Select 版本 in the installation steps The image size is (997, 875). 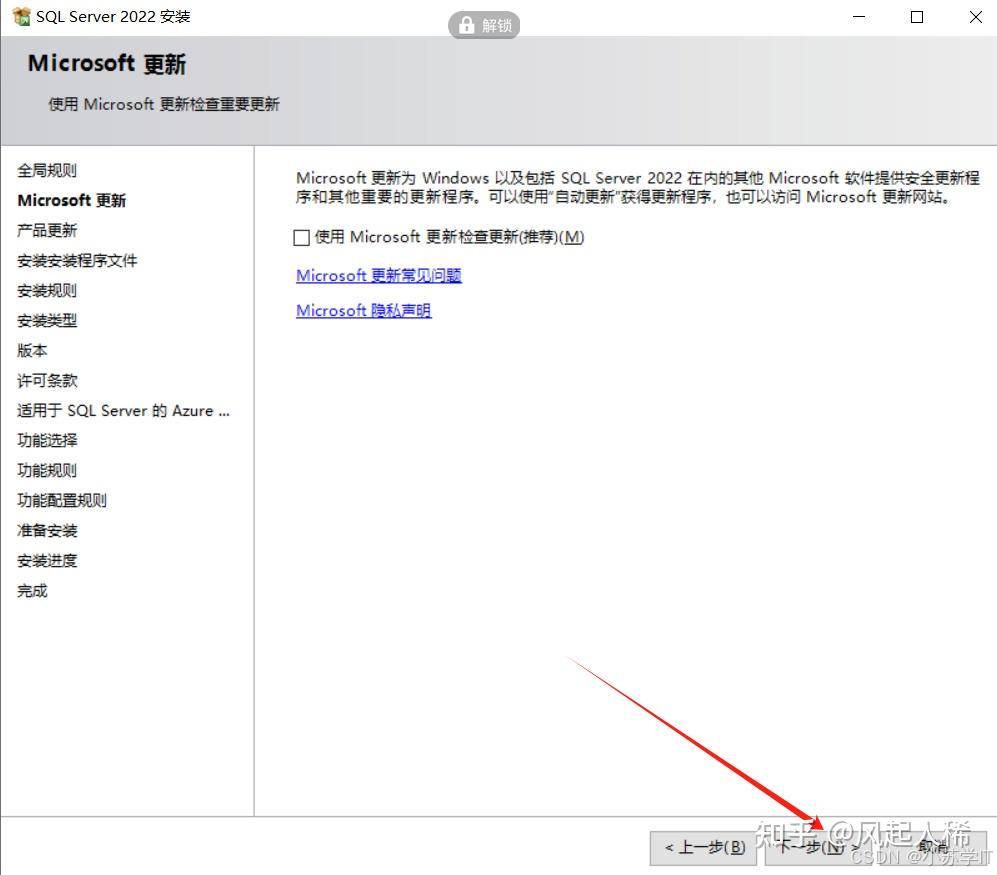[31, 350]
